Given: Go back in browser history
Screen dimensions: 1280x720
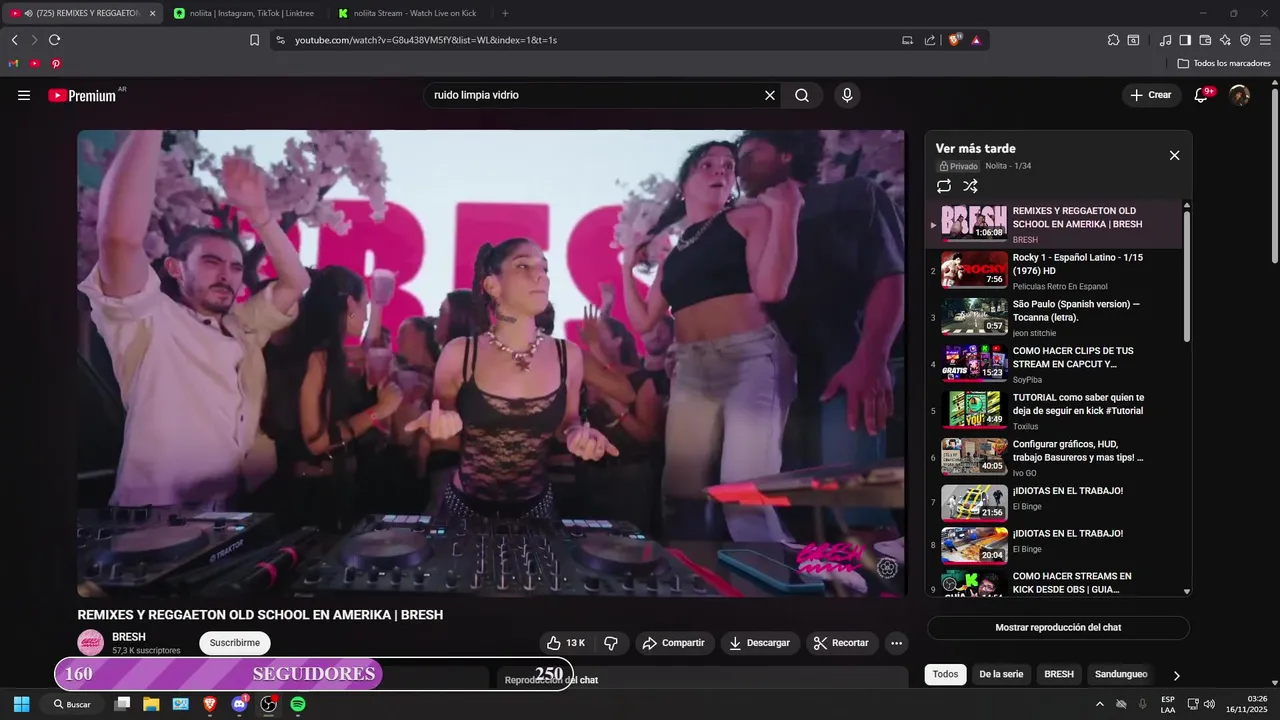Looking at the screenshot, I should (x=14, y=40).
